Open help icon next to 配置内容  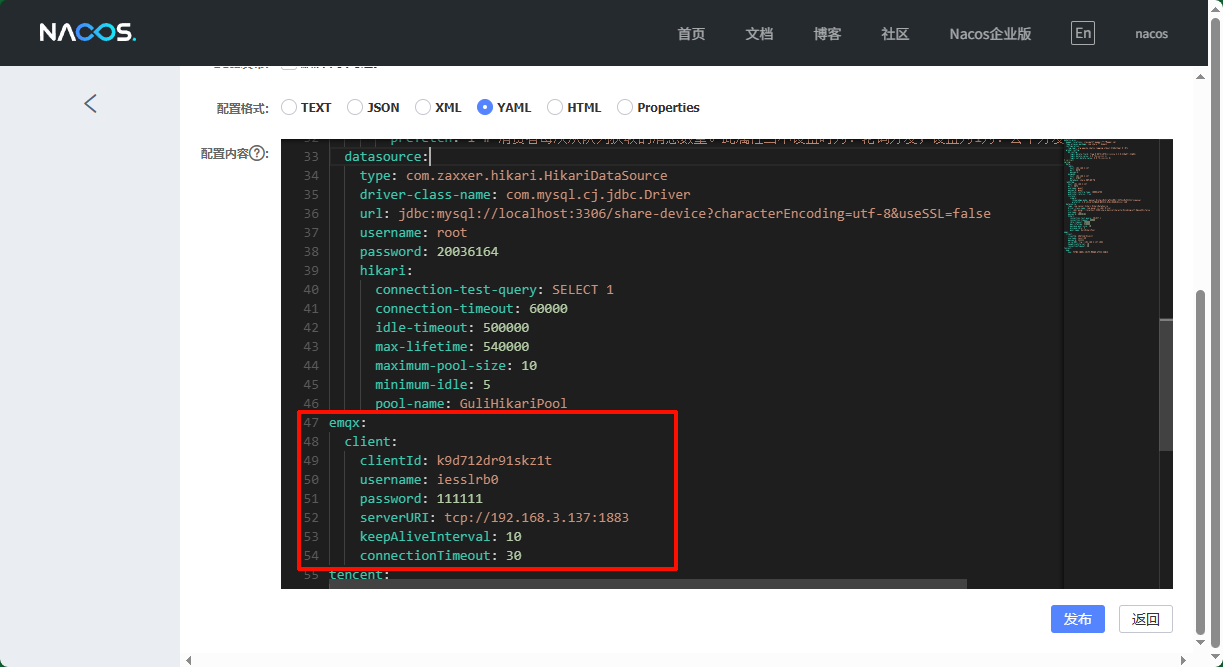258,153
